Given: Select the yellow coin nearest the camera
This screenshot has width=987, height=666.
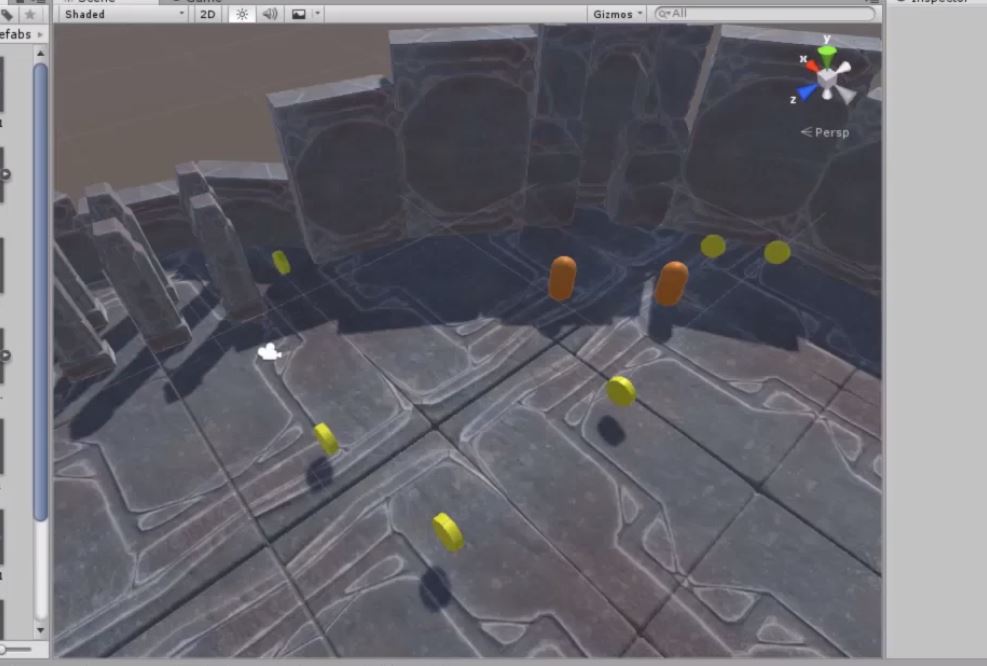Looking at the screenshot, I should click(448, 532).
